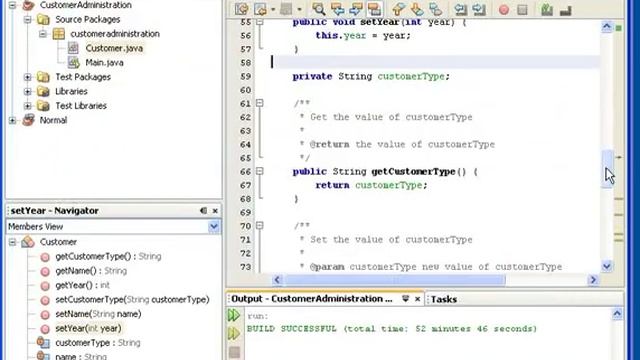The height and width of the screenshot is (360, 640).
Task: Click the Normal project icon
Action: coord(28,120)
